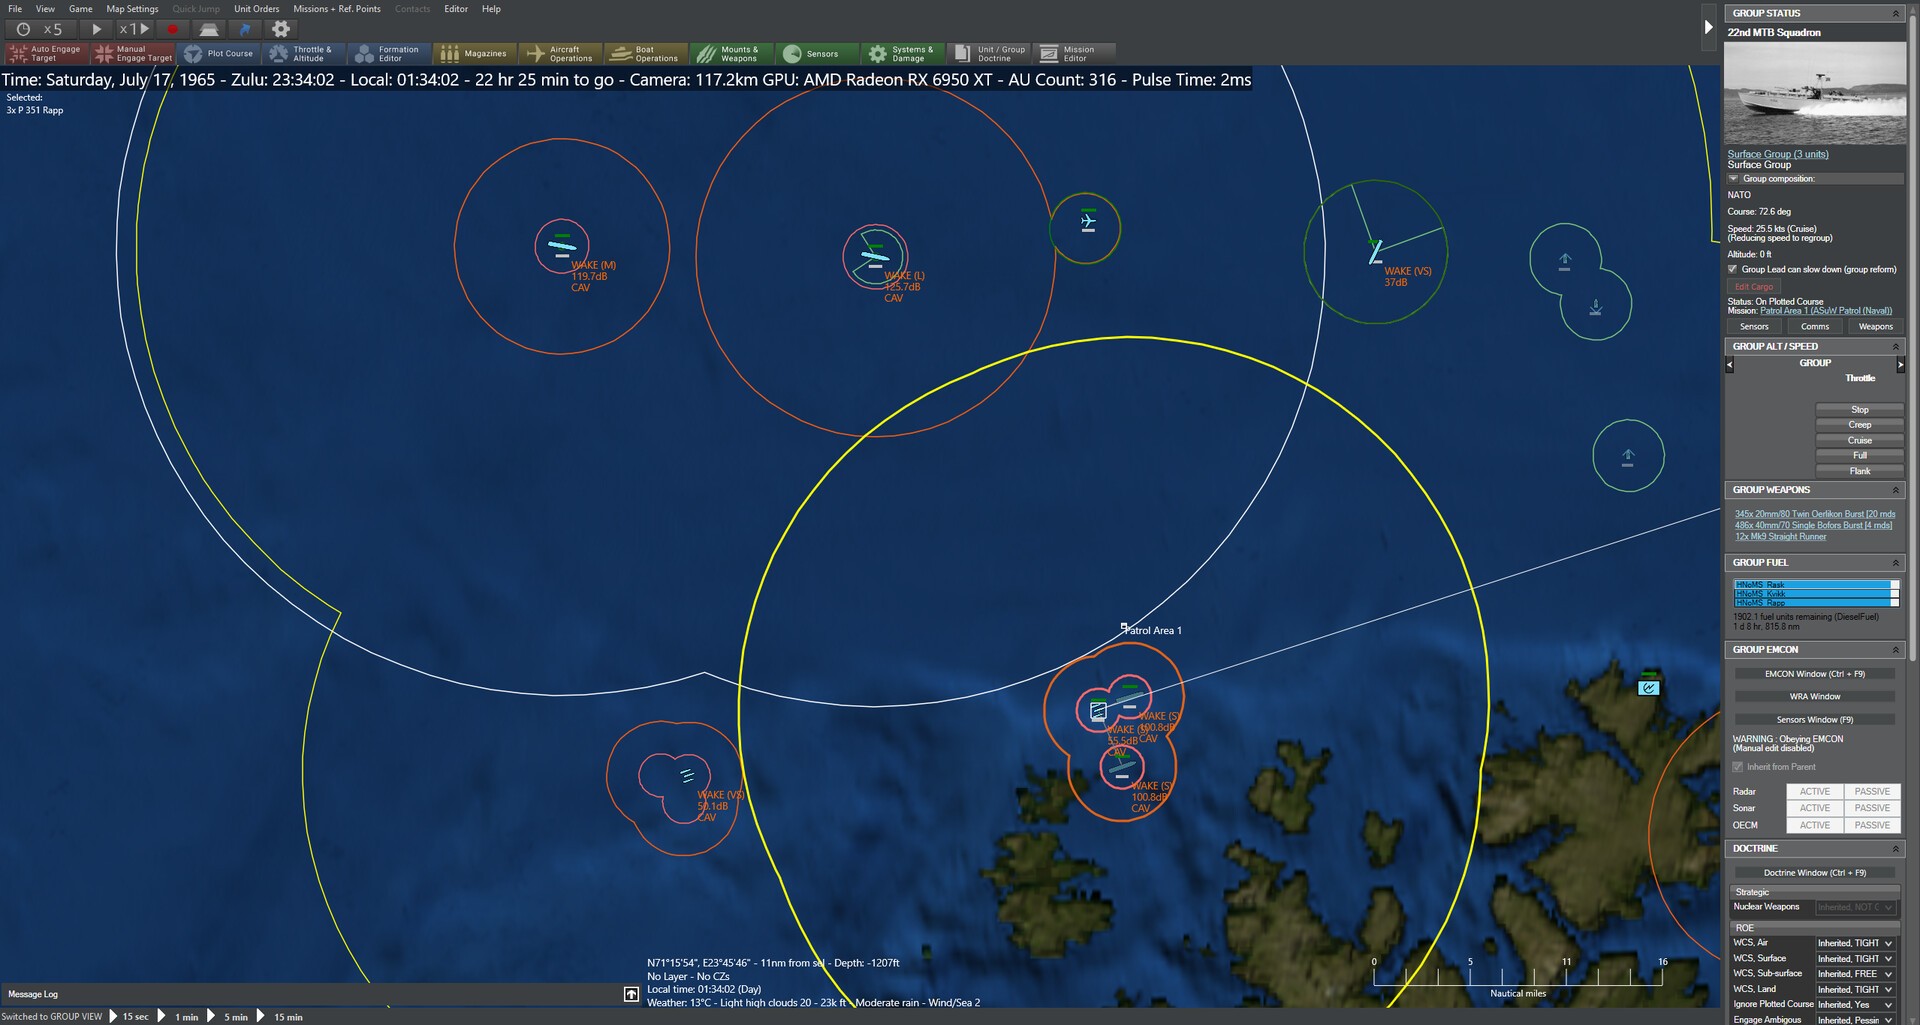This screenshot has width=1920, height=1025.
Task: Set Radar EMCON to ACTIVE
Action: (x=1814, y=791)
